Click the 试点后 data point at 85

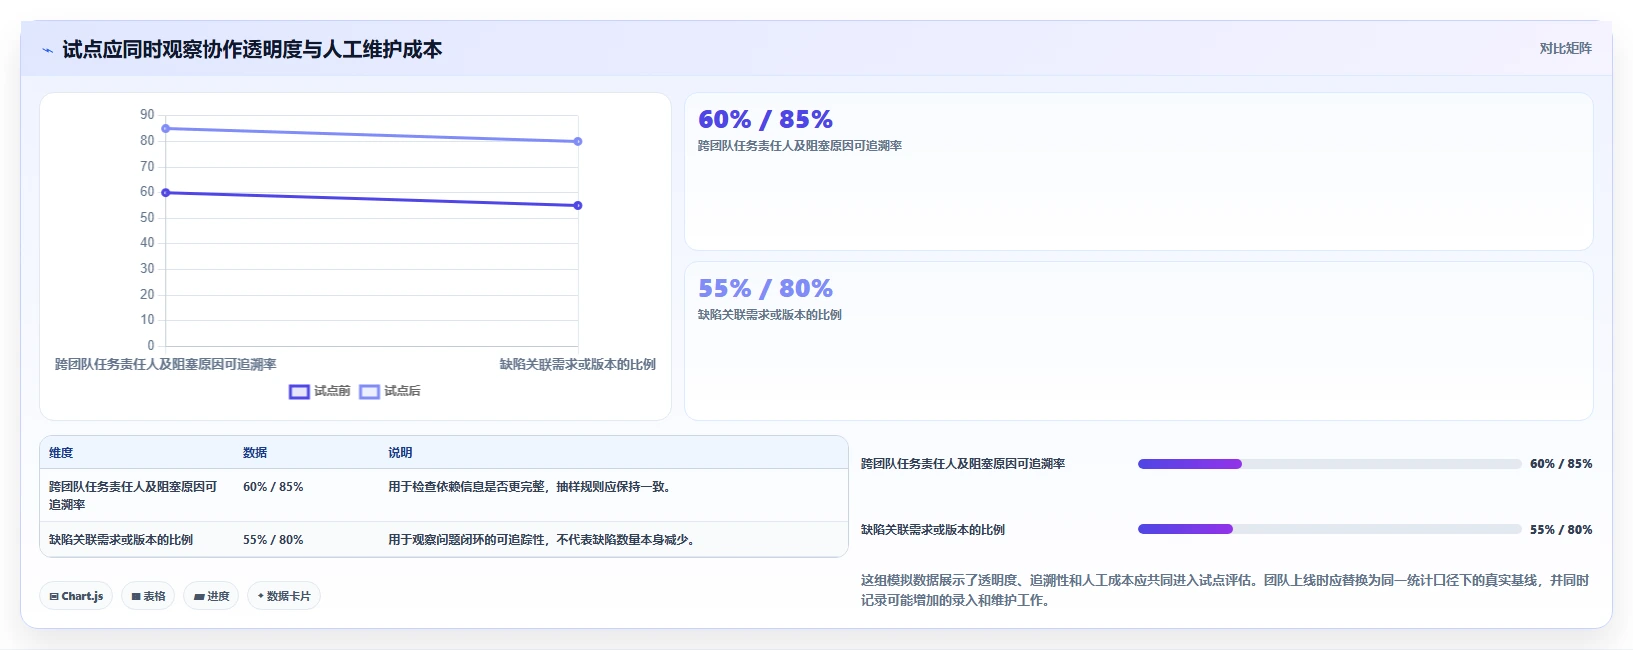coord(166,128)
